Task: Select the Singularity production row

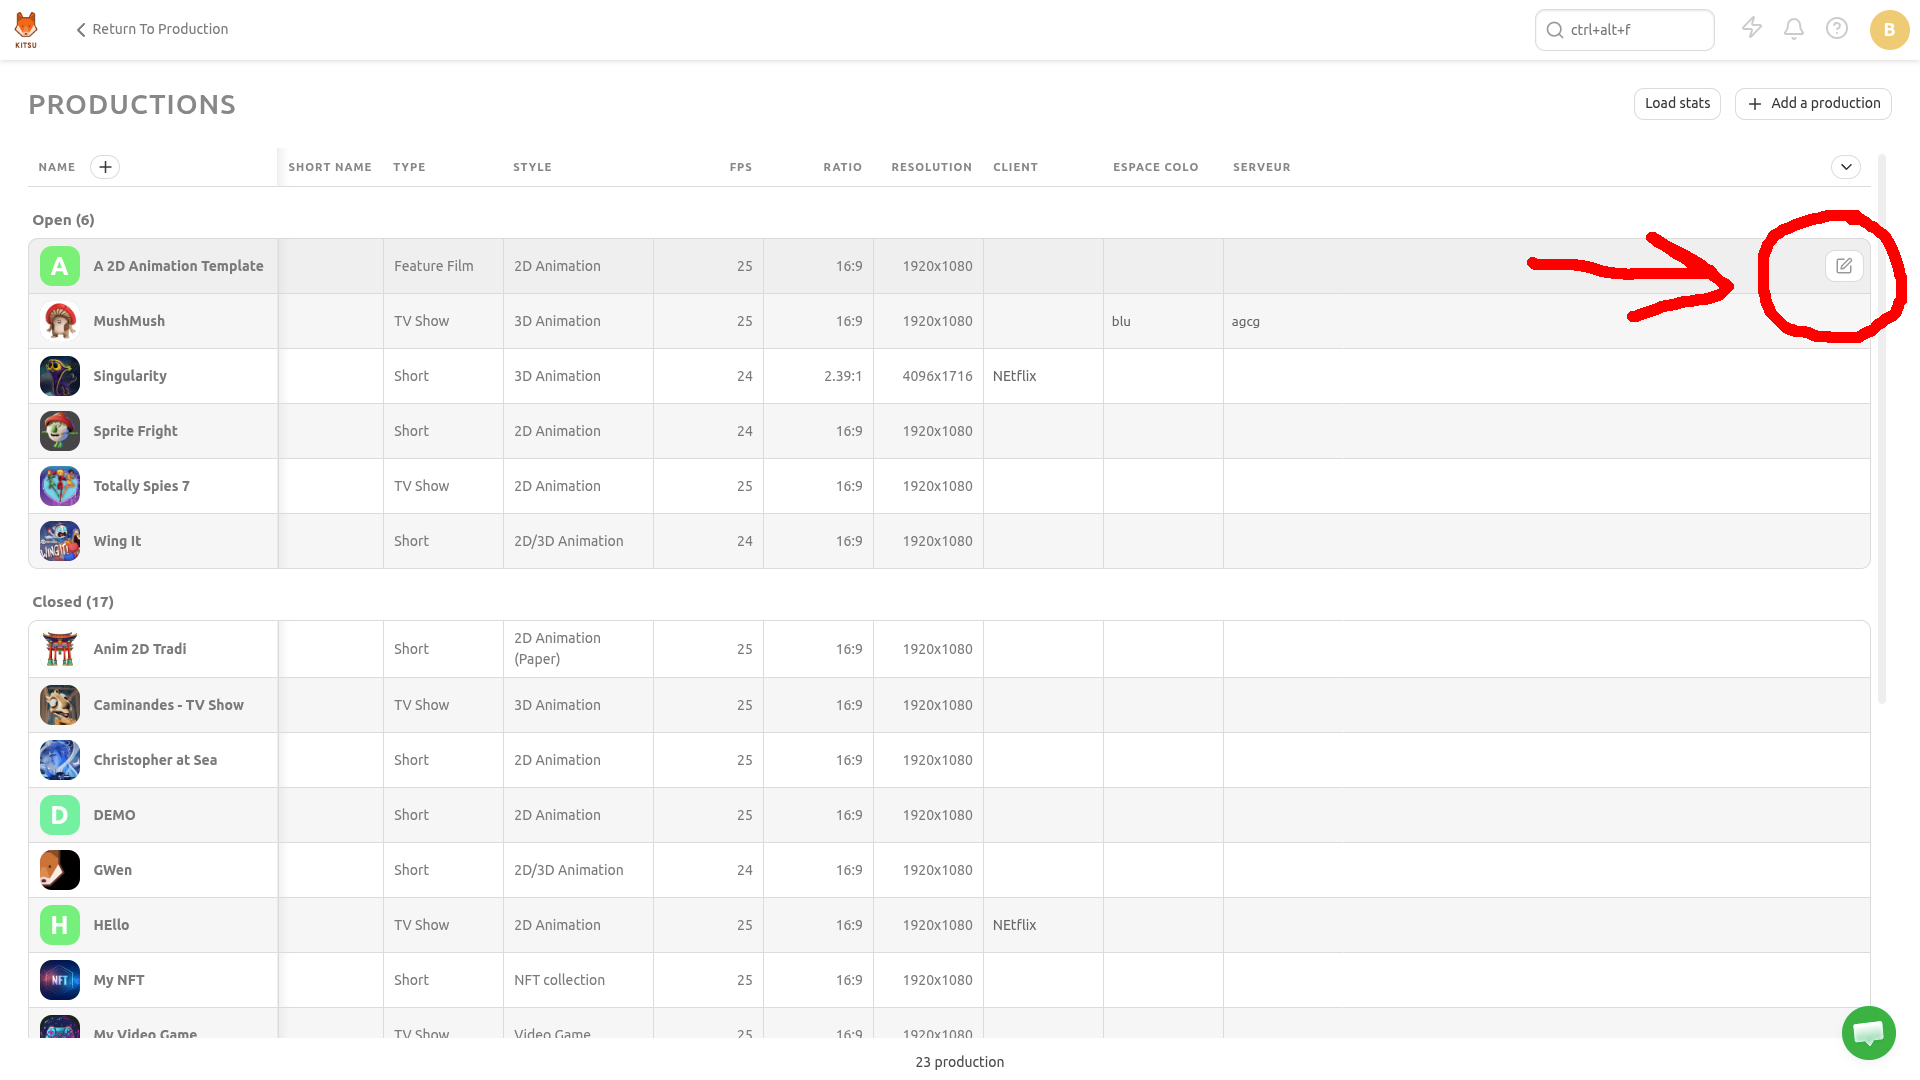Action: [x=949, y=376]
